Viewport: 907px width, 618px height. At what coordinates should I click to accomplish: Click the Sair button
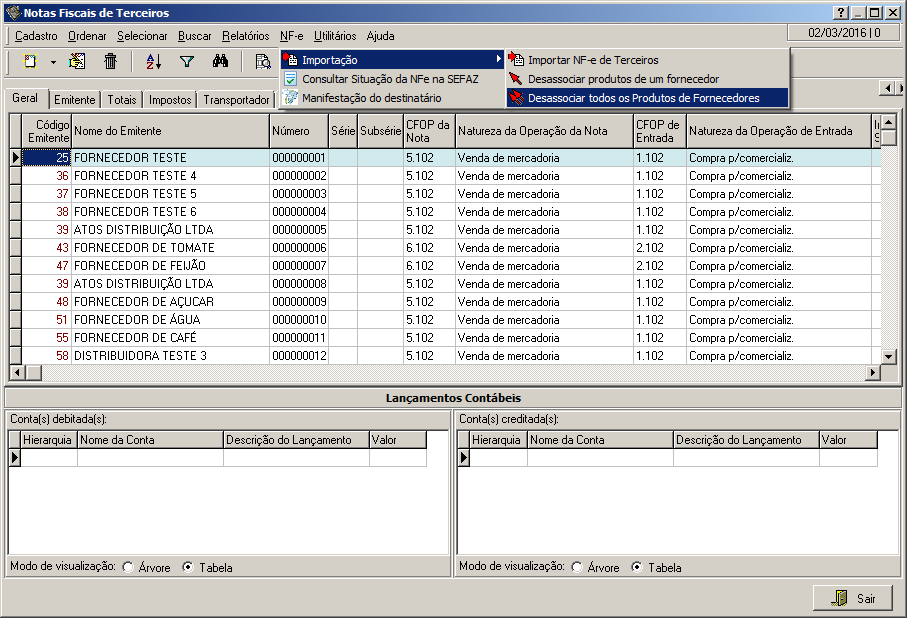852,598
